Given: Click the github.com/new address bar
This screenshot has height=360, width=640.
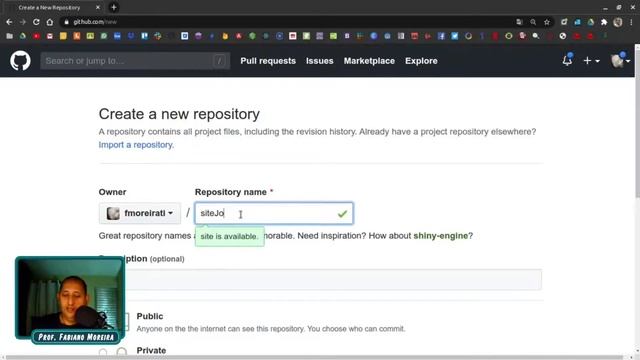Looking at the screenshot, I should 286,22.
